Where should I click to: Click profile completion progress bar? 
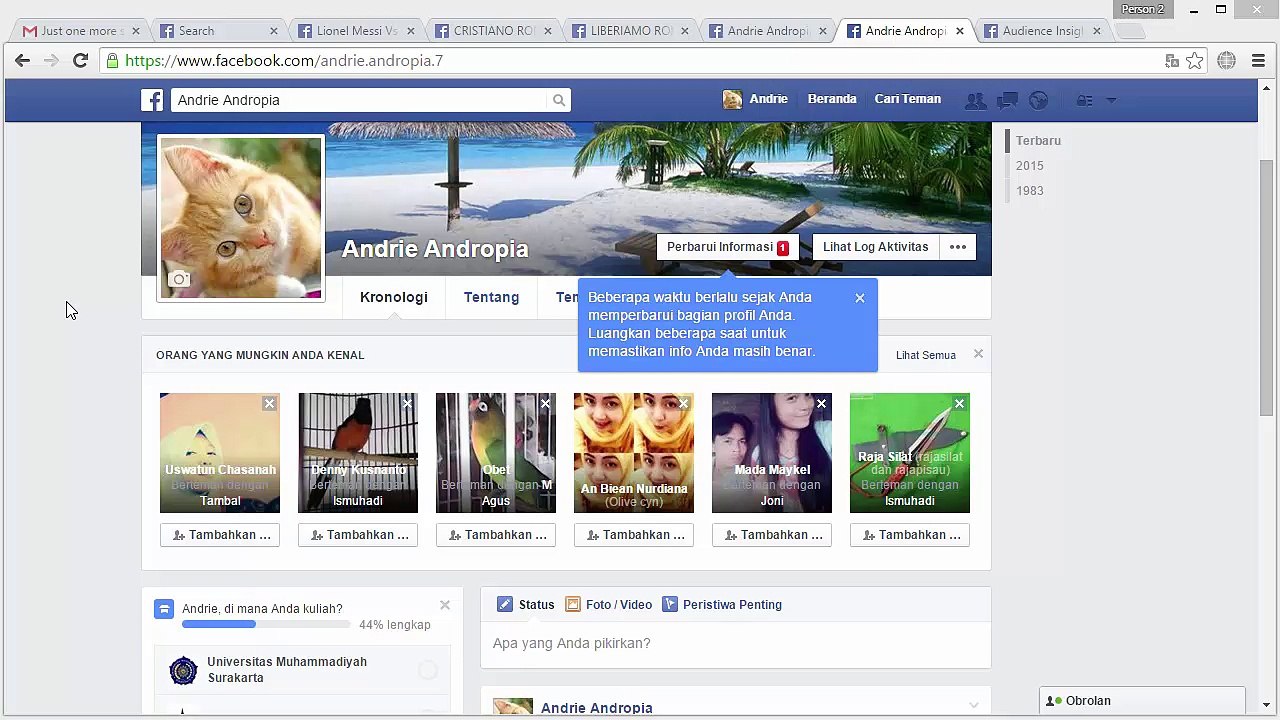point(266,625)
